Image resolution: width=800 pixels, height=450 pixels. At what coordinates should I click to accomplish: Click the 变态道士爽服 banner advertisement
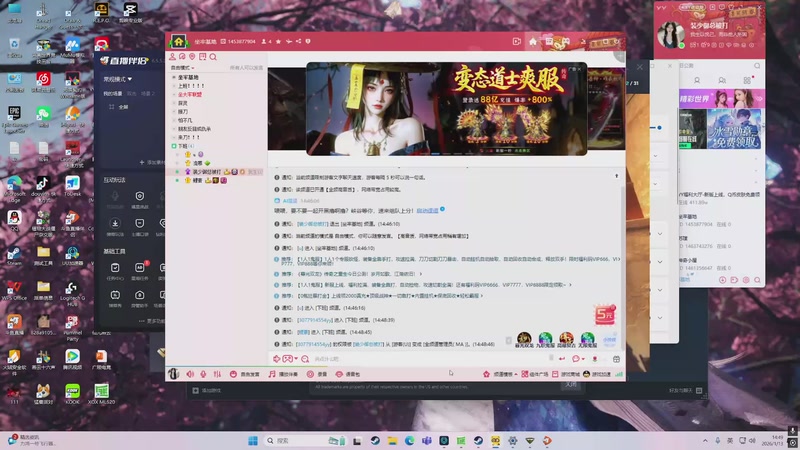[x=446, y=109]
